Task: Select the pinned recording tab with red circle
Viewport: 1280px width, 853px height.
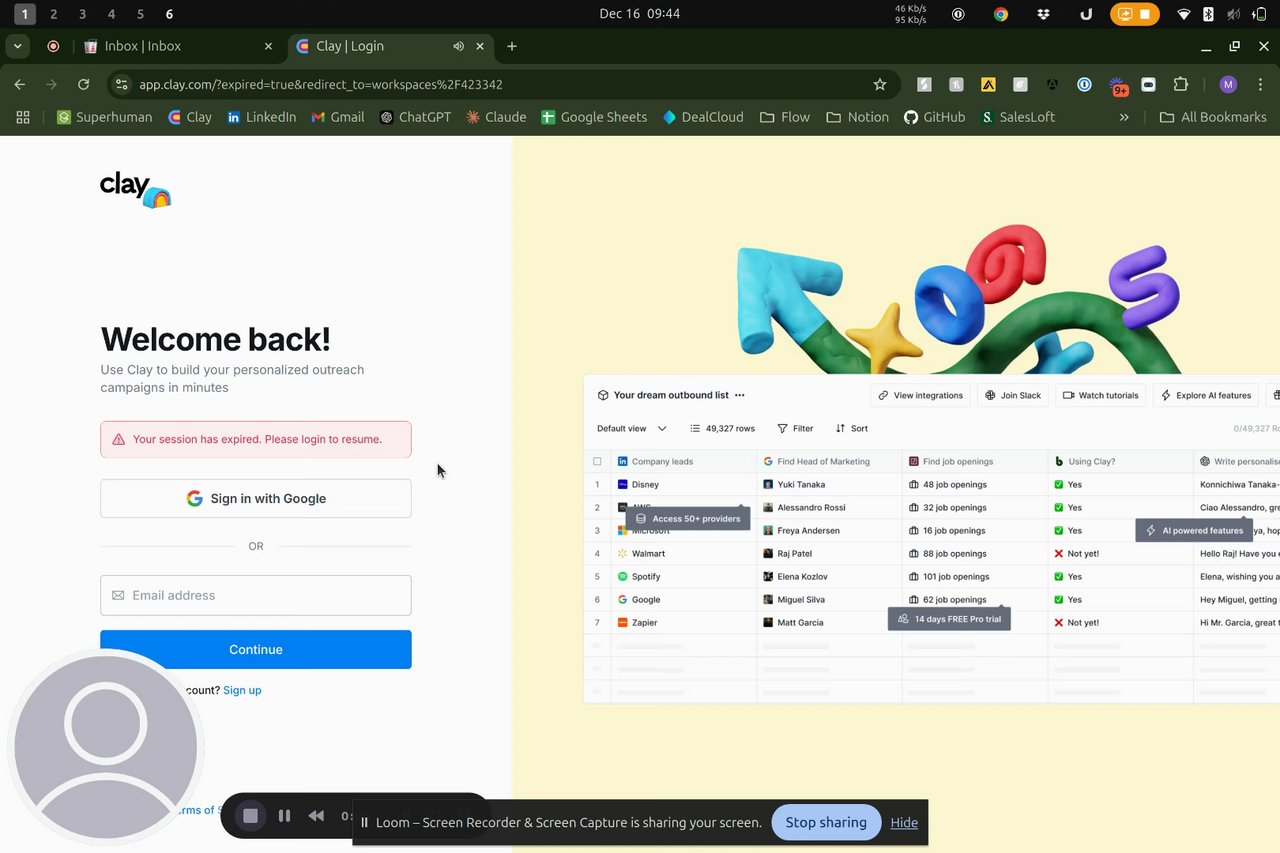Action: tap(53, 46)
